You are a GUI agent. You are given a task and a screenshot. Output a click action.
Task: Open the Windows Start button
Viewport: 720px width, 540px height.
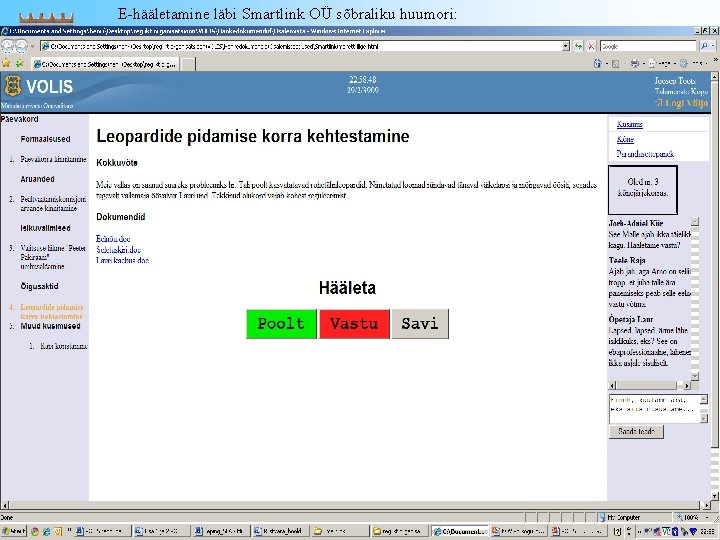point(13,531)
